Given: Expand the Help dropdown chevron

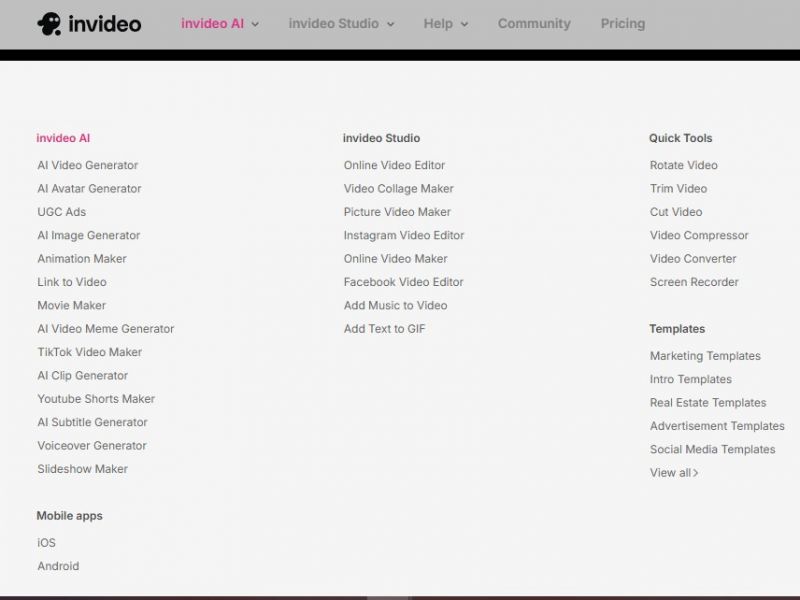Looking at the screenshot, I should (x=464, y=24).
